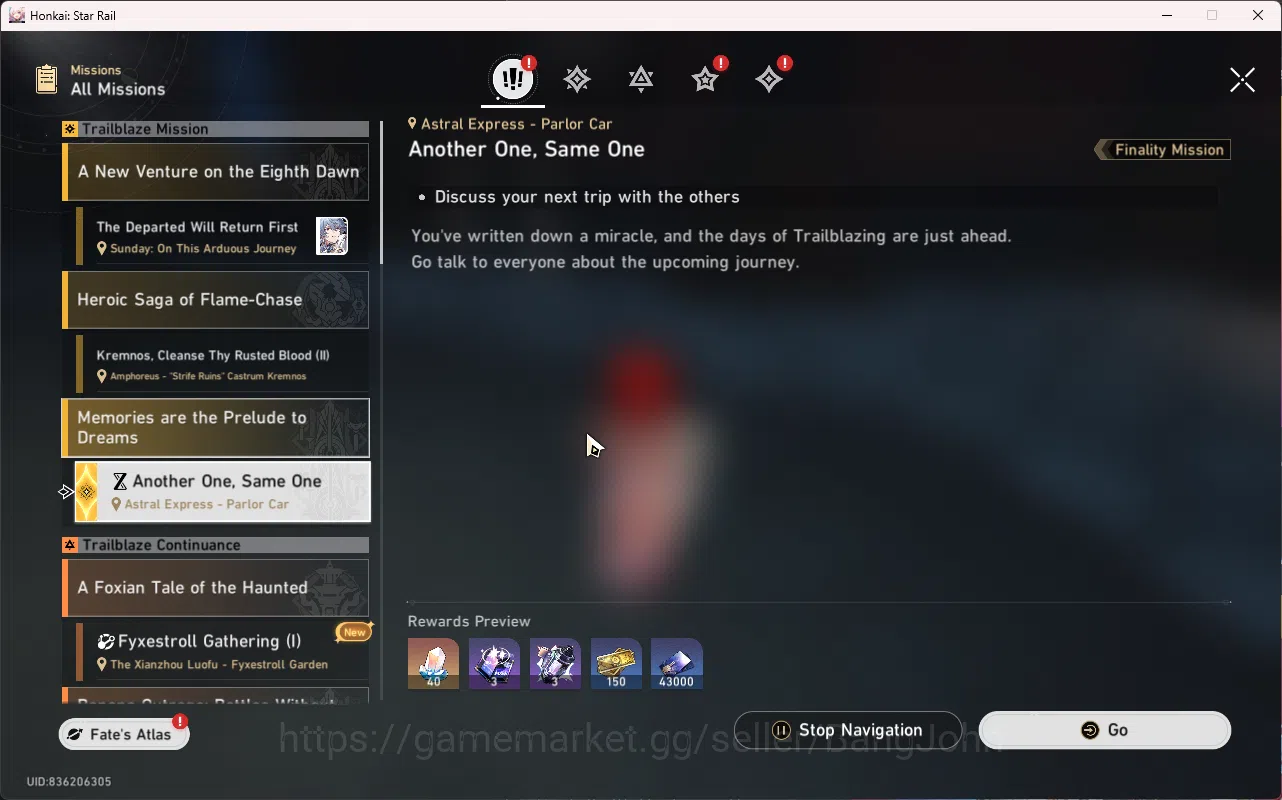Click the hourglass icon beside Another One, Same One
This screenshot has height=800, width=1282.
[121, 481]
